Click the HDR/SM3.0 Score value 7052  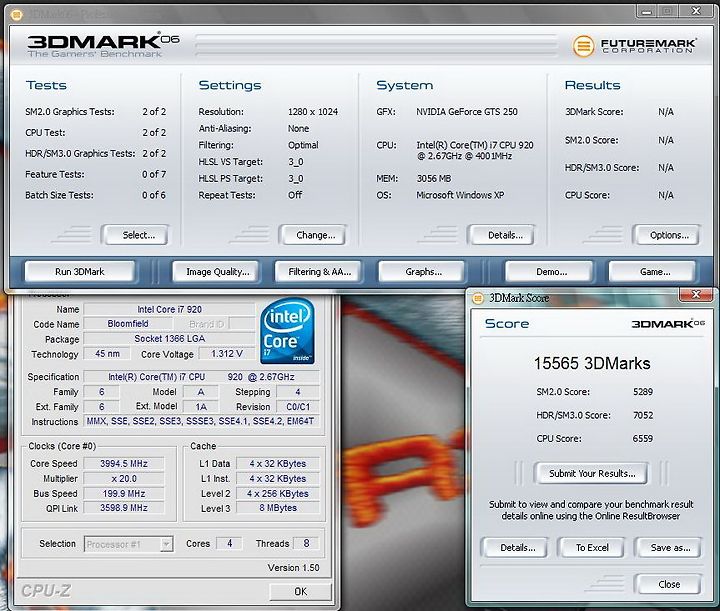[x=643, y=415]
